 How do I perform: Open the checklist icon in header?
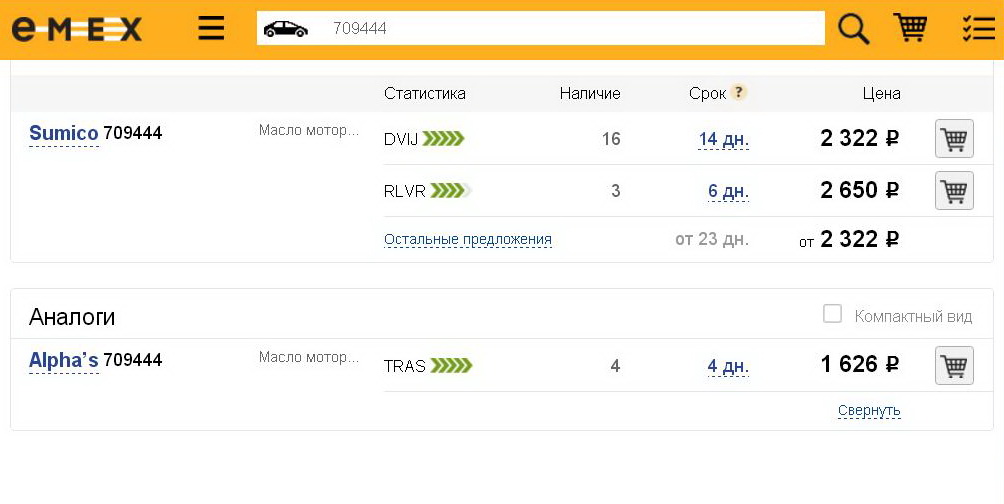point(978,29)
